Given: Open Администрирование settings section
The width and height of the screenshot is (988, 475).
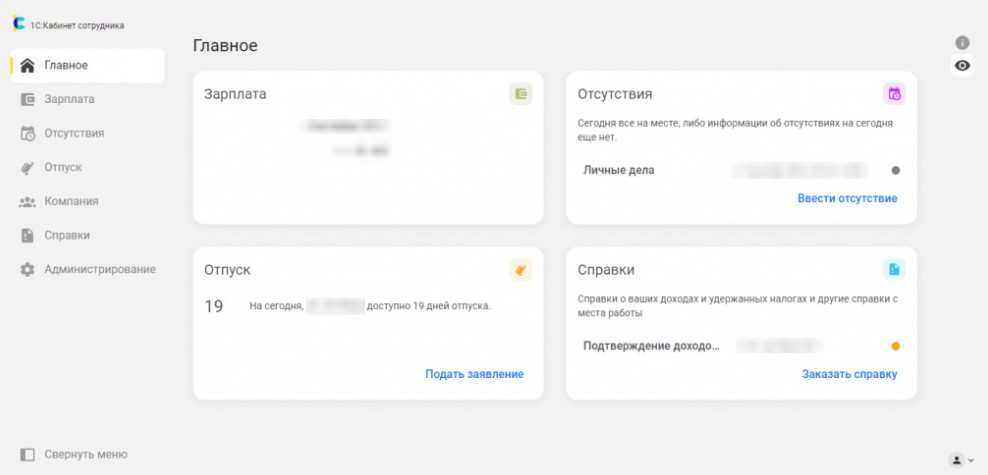Looking at the screenshot, I should (x=99, y=269).
